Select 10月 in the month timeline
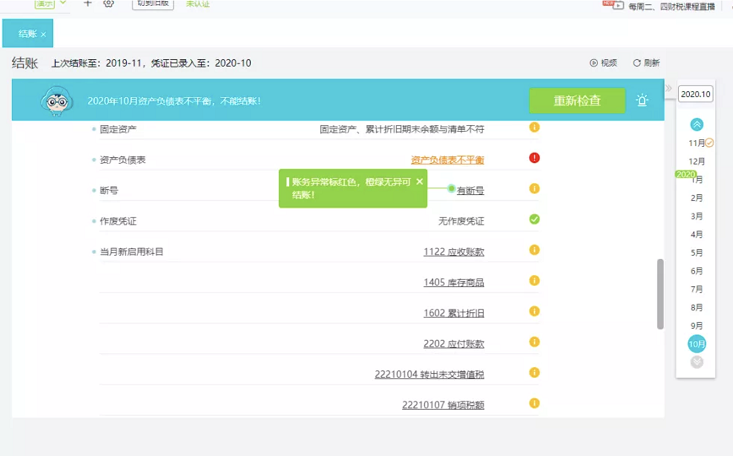733x456 pixels. (697, 344)
